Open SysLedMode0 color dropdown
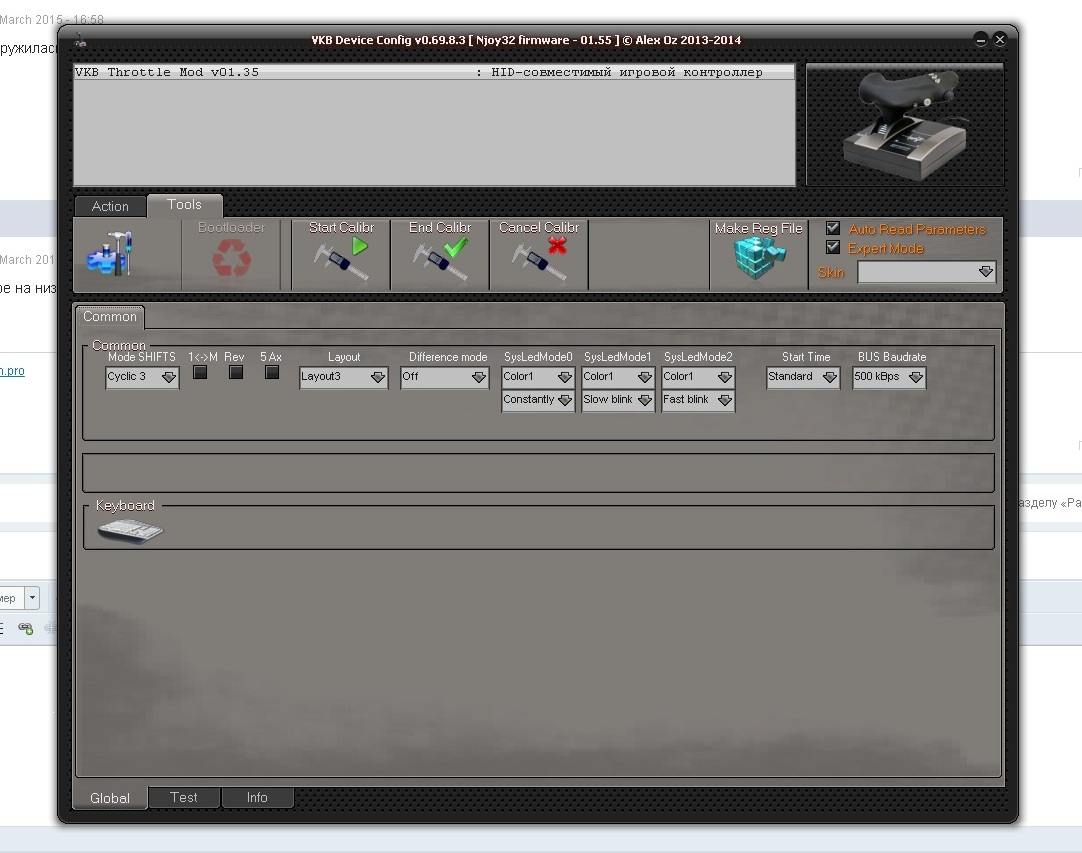Viewport: 1082px width, 853px height. pos(538,377)
